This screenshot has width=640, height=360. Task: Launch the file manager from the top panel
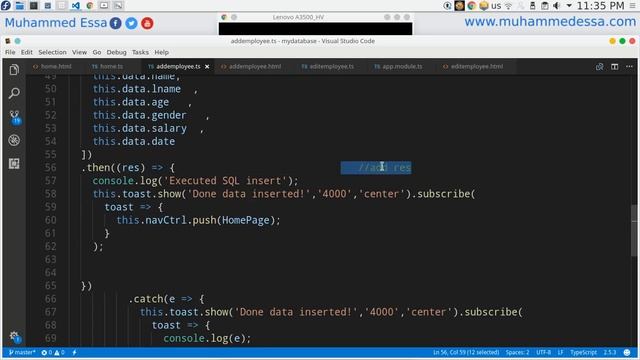19,5
